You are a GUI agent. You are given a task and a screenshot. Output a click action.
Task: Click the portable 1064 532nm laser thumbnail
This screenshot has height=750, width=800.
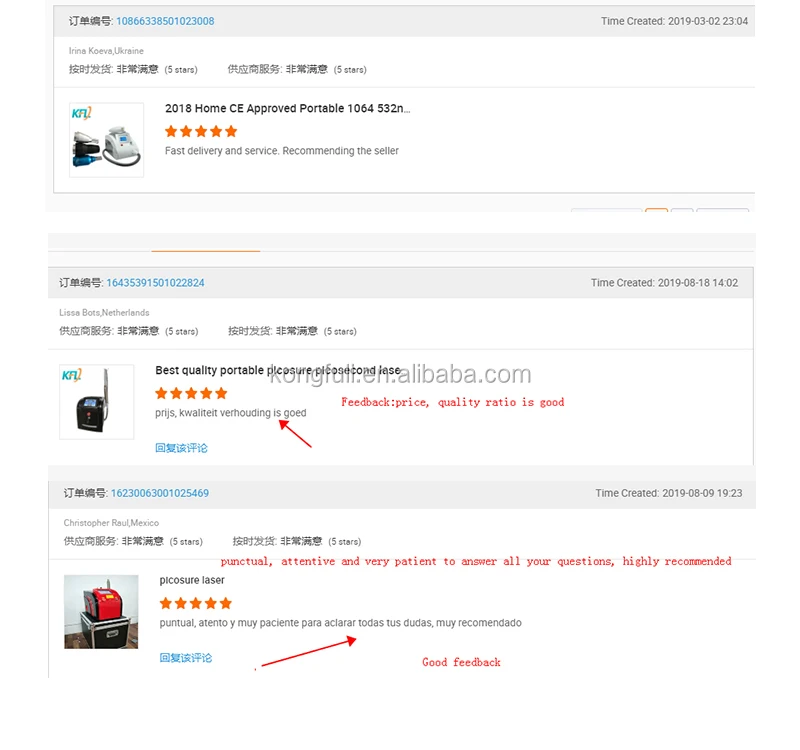(x=107, y=140)
